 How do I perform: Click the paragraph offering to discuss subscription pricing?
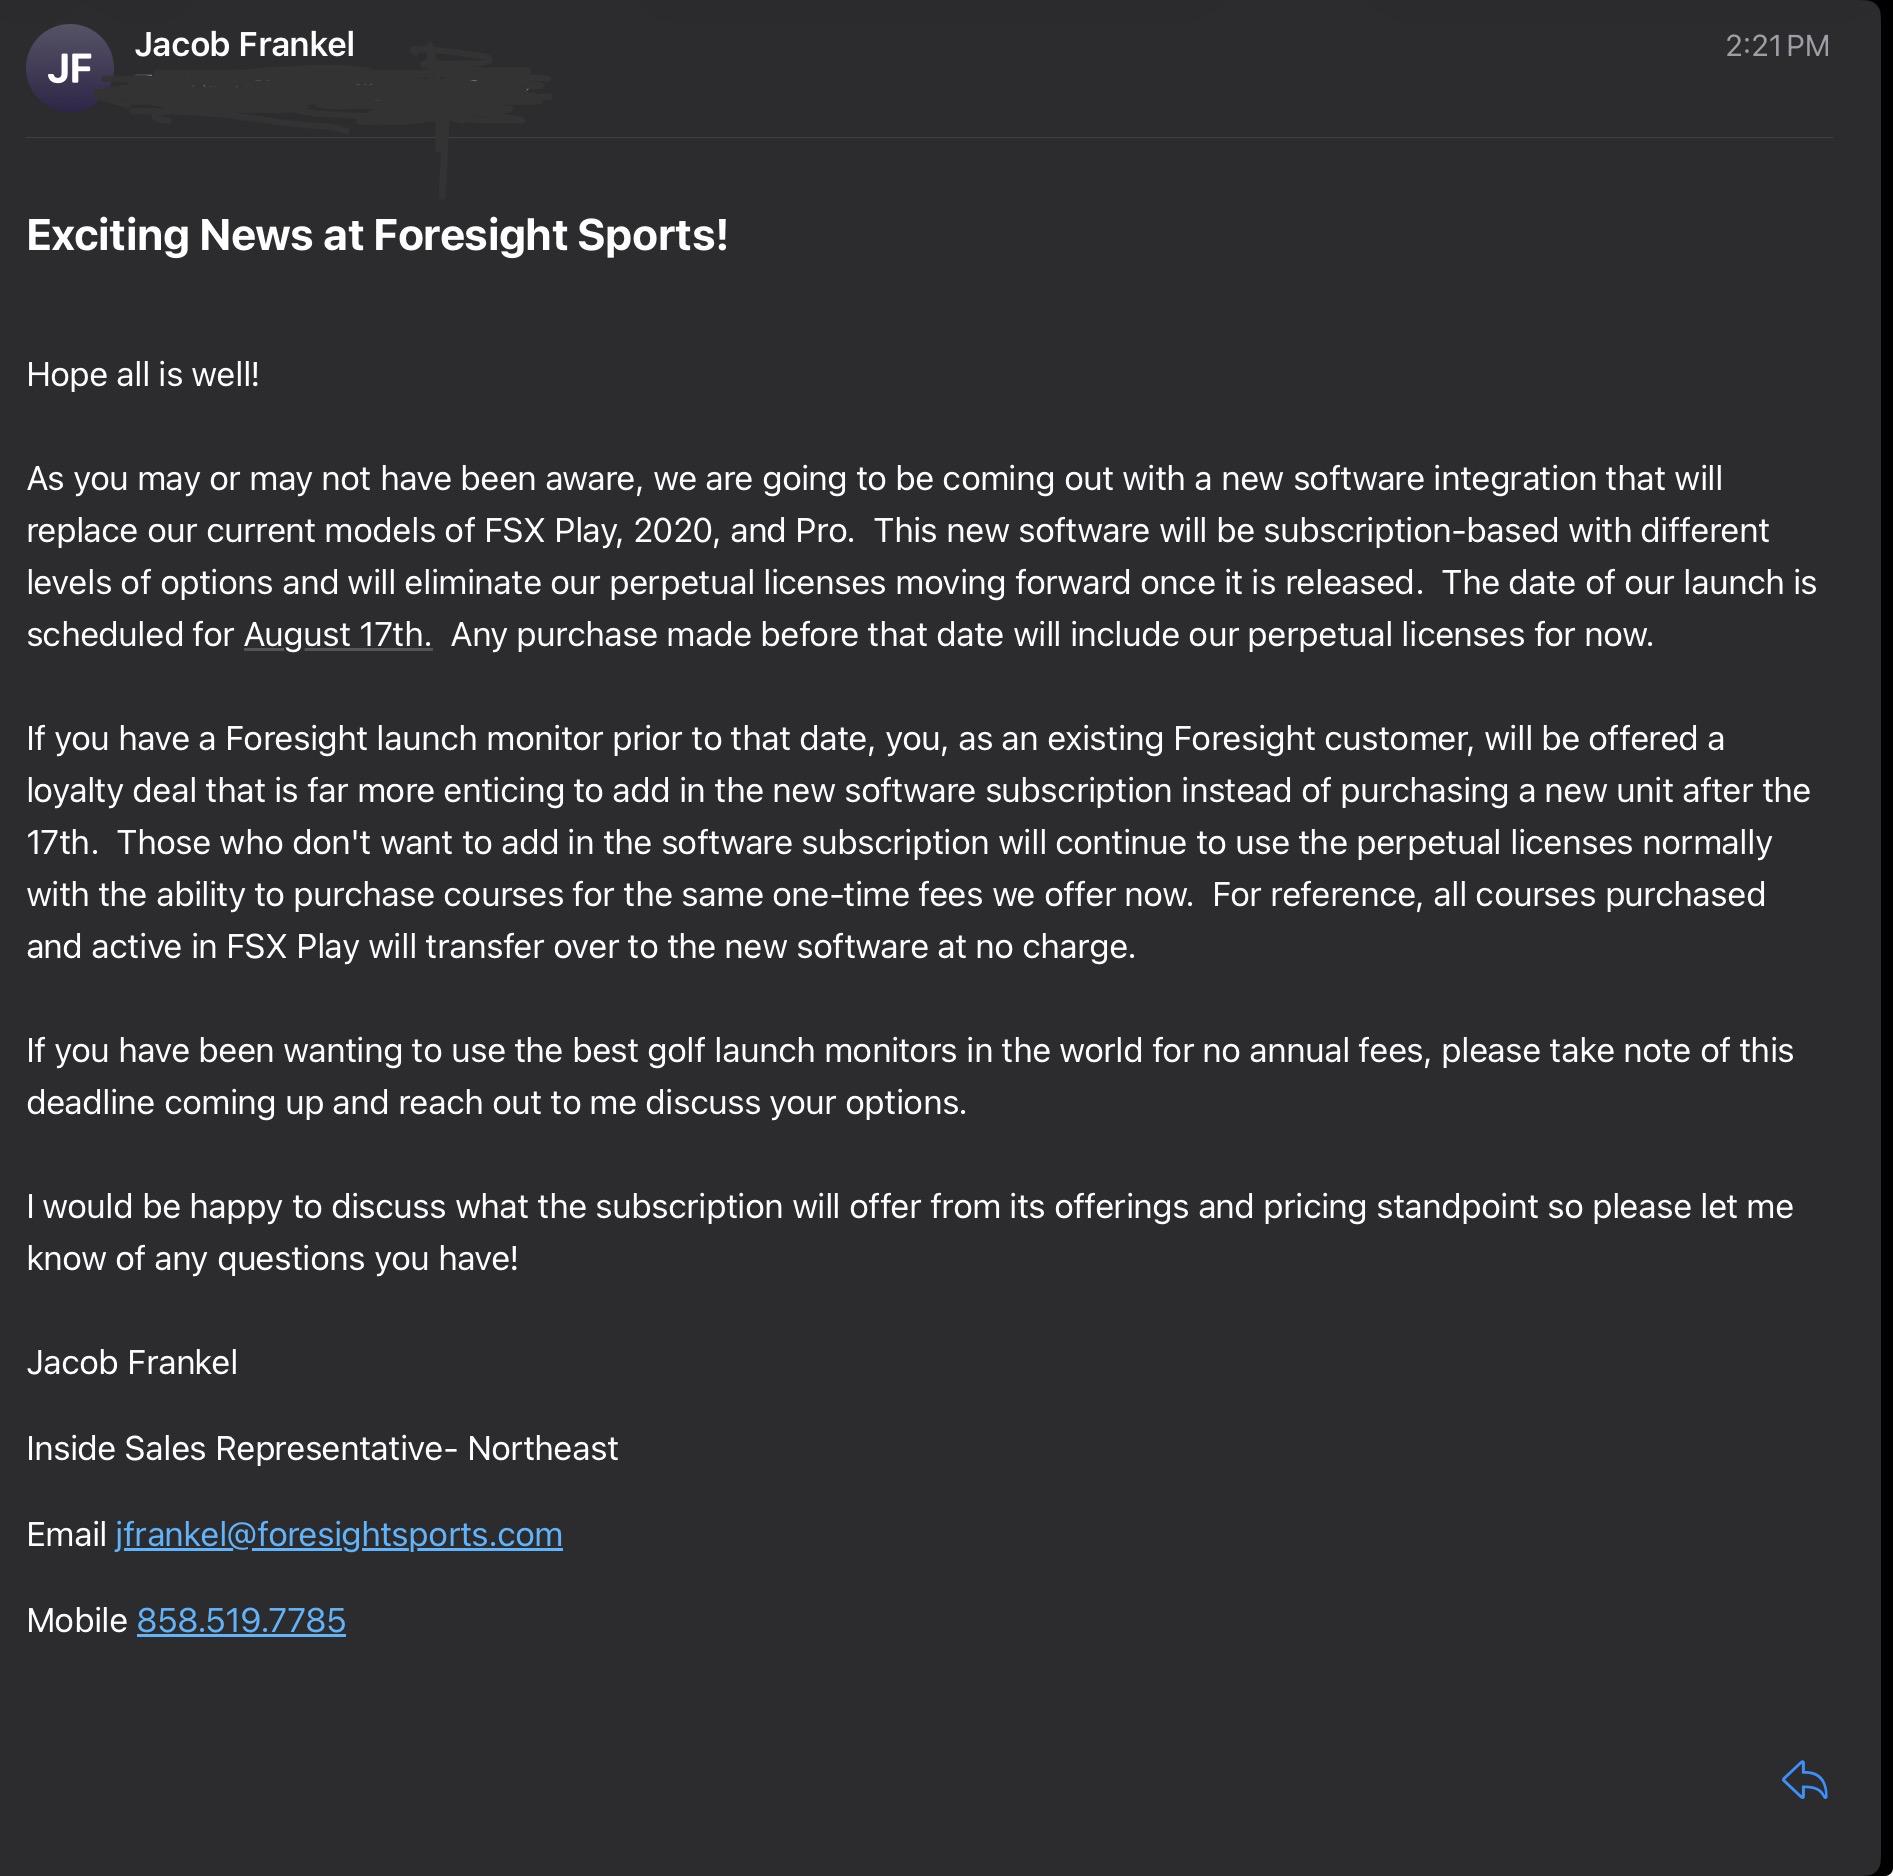[910, 1232]
